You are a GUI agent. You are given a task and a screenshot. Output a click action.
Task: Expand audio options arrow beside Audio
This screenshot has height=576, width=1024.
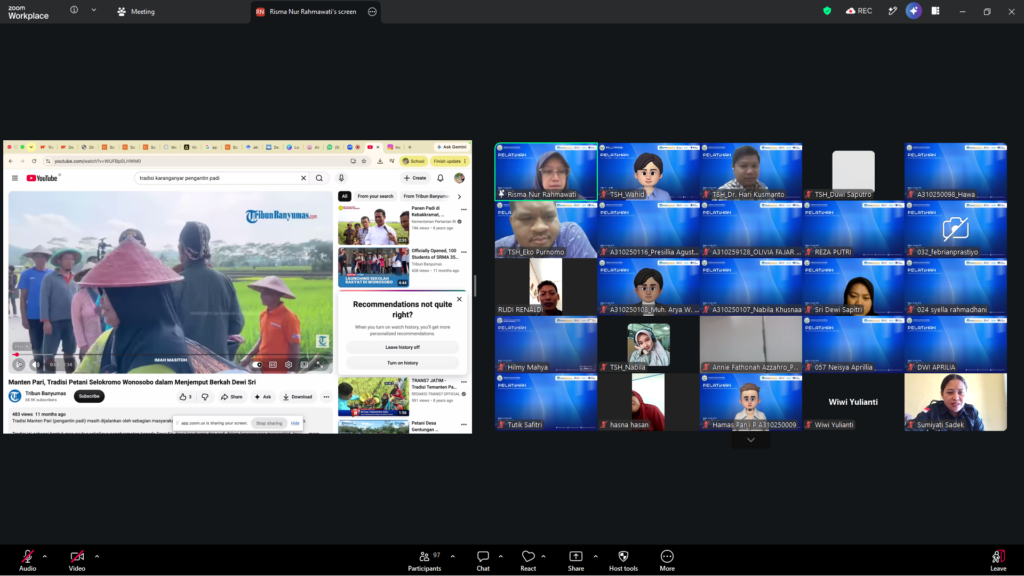click(45, 556)
